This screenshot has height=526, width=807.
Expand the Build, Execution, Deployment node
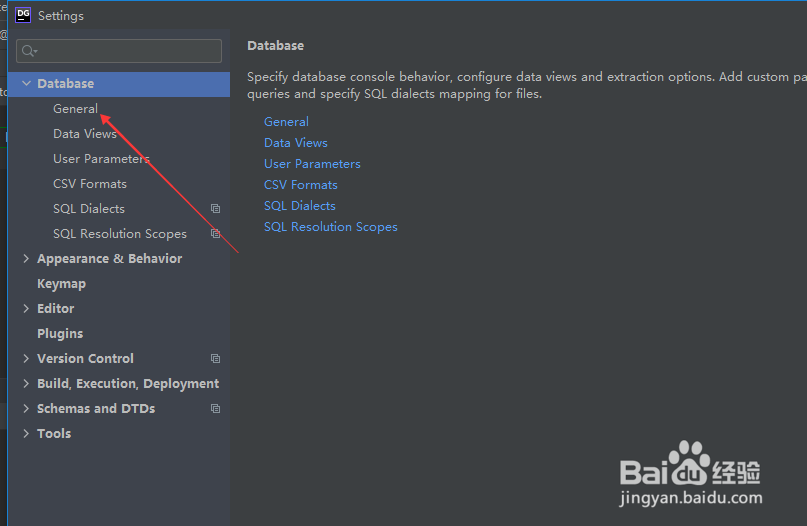26,384
